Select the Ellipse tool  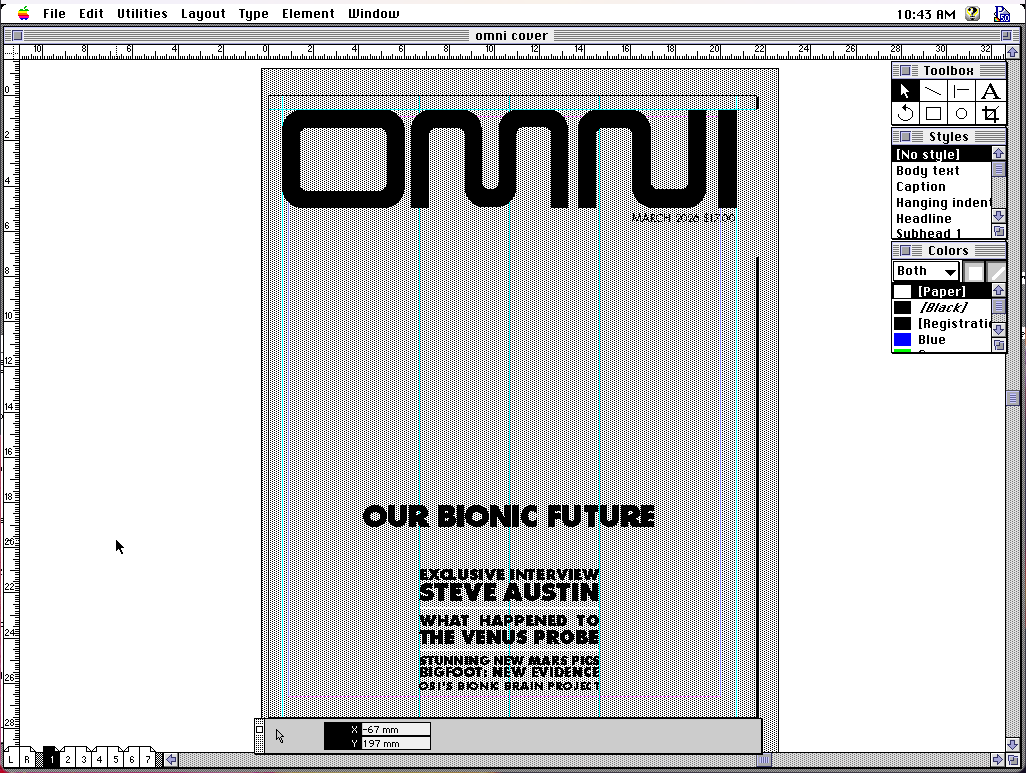pos(961,112)
